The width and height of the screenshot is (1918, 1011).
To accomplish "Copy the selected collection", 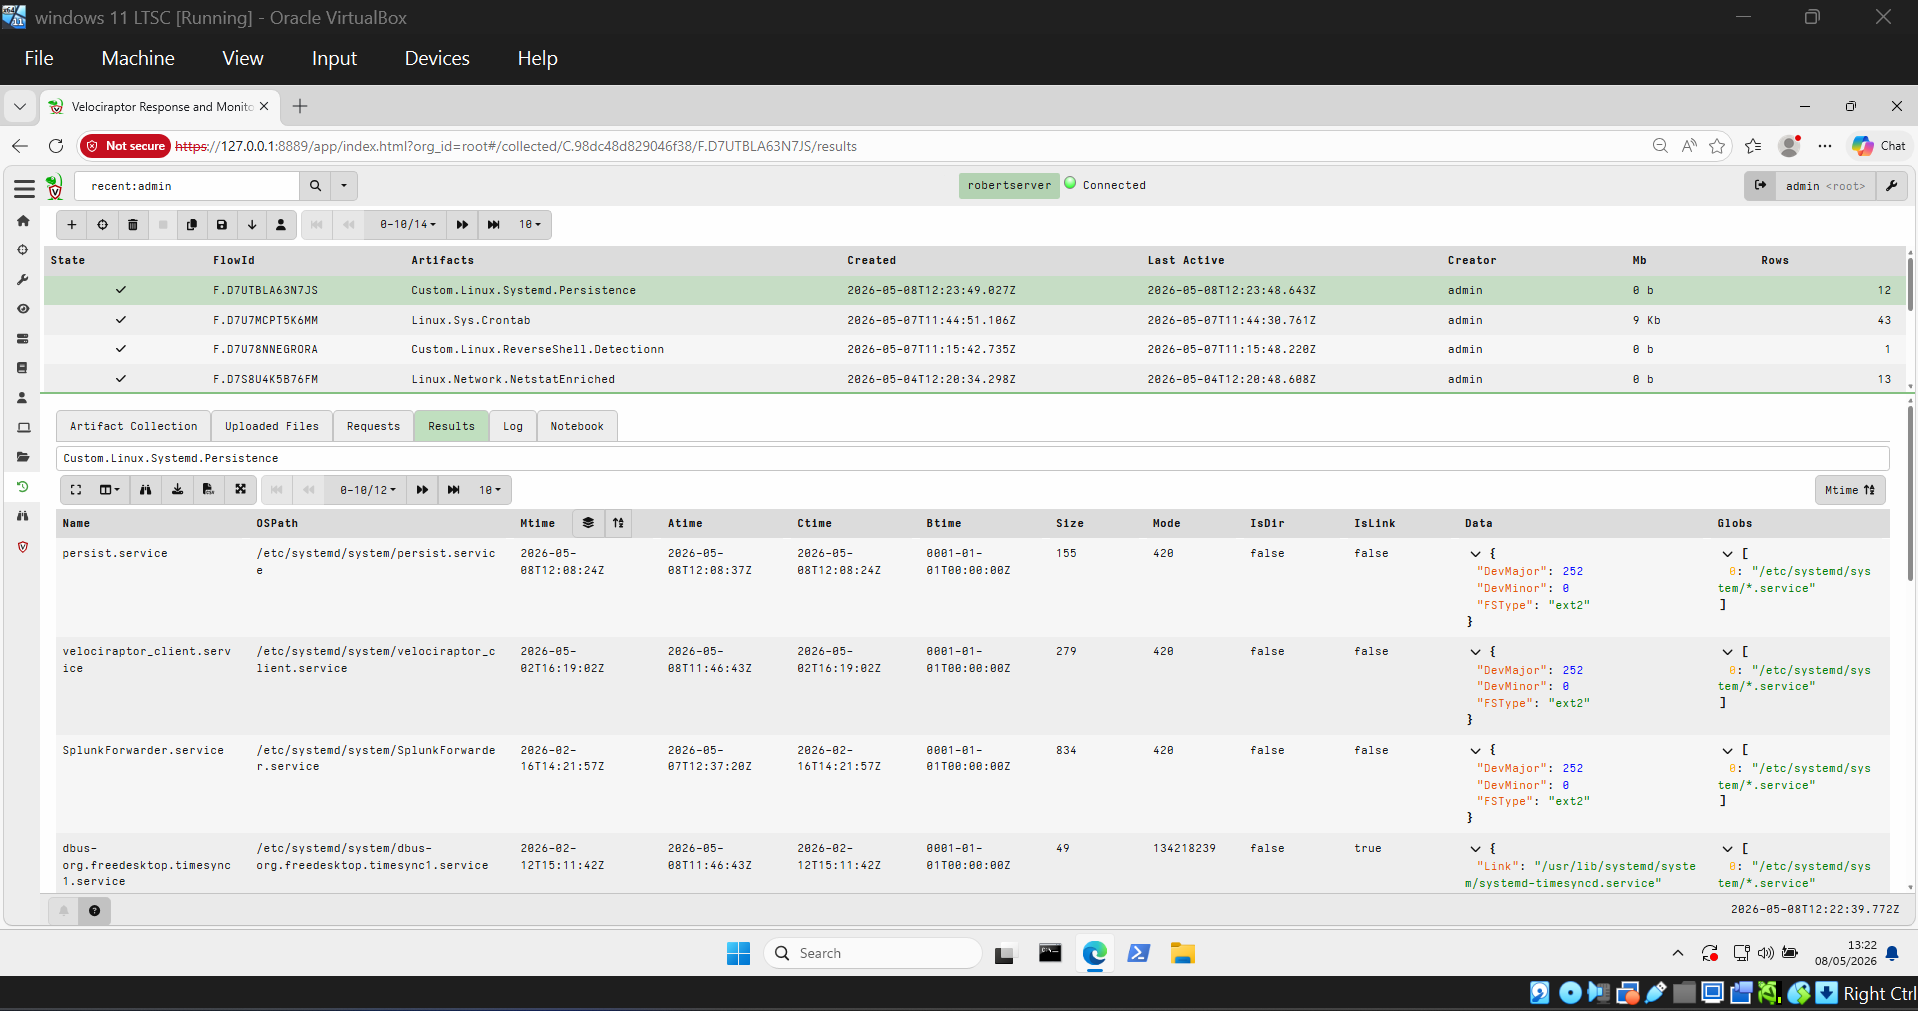I will point(192,225).
